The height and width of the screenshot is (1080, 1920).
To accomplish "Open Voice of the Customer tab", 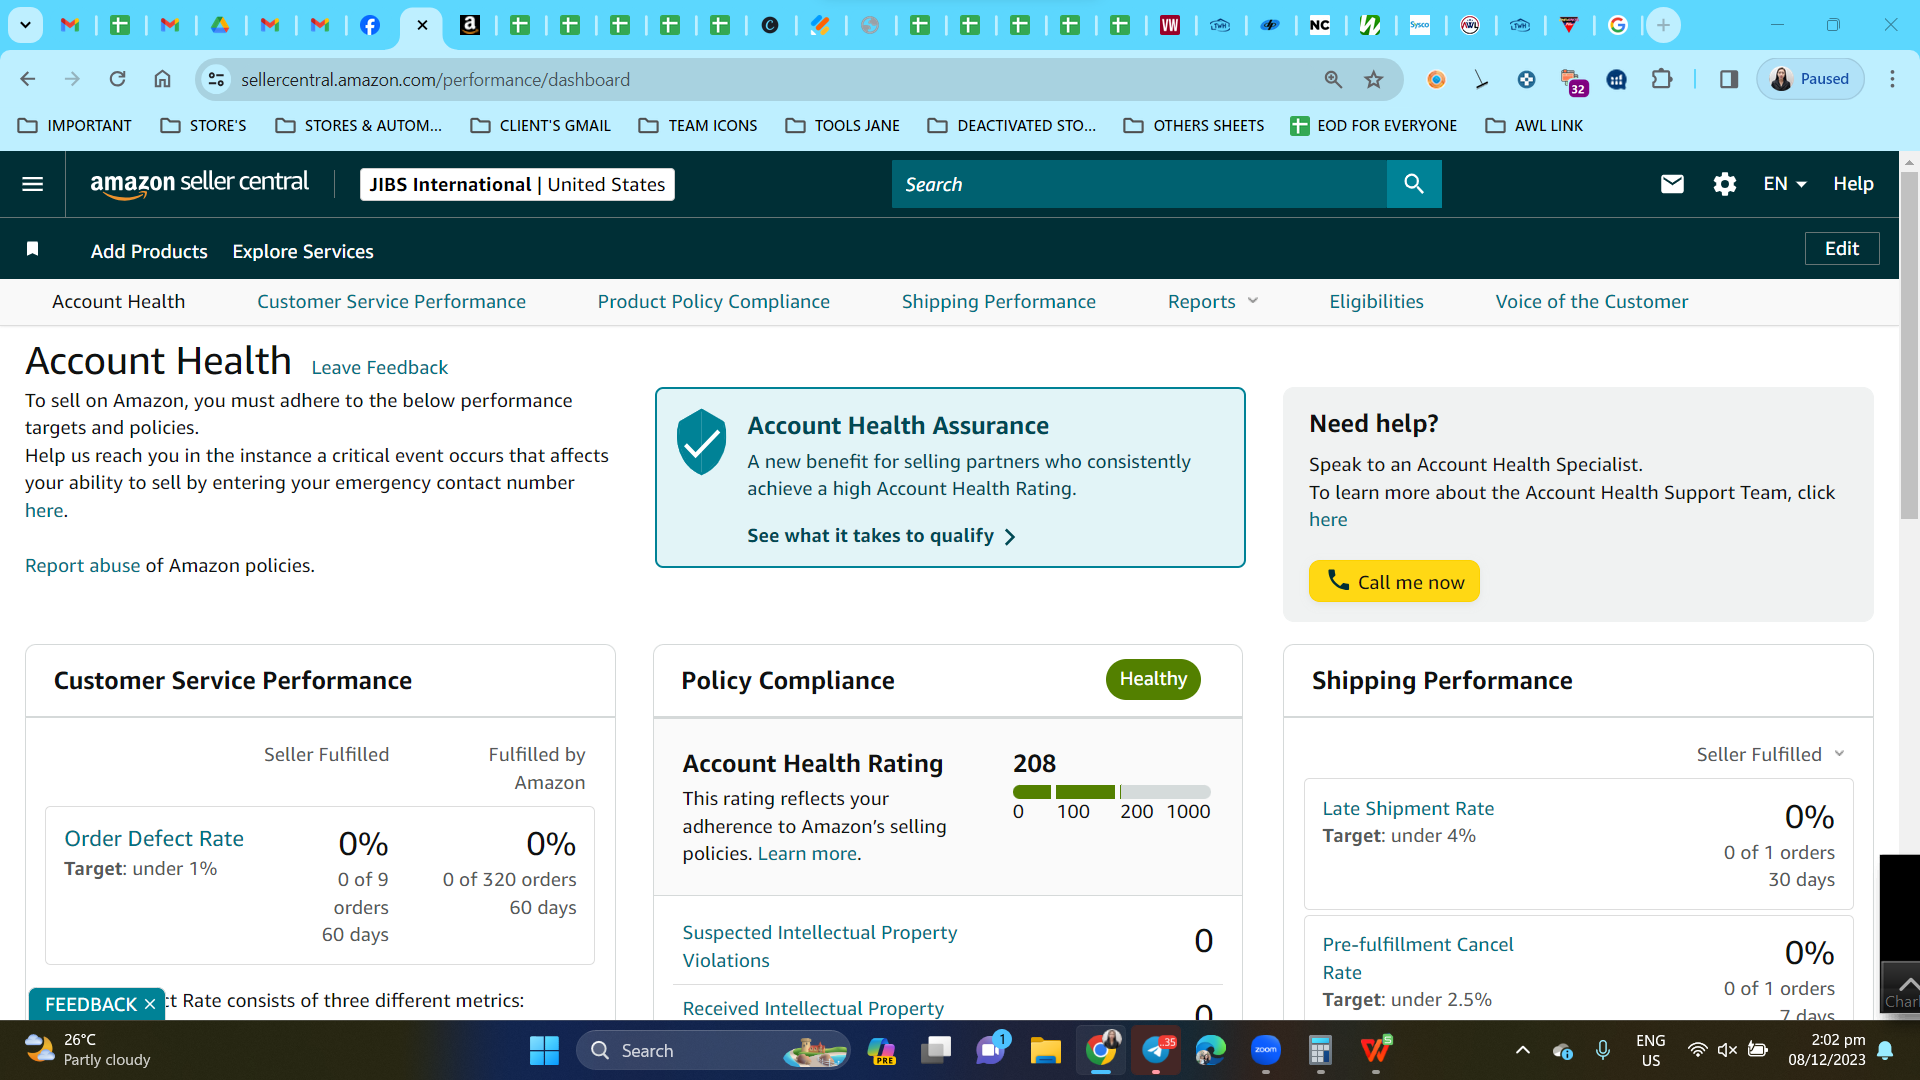I will [x=1591, y=302].
